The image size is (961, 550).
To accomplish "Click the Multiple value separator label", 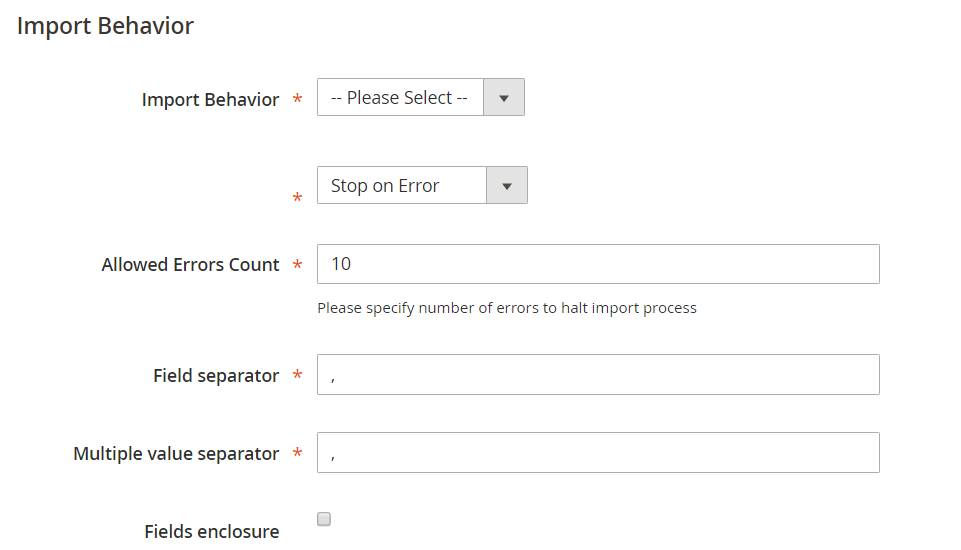I will [176, 454].
